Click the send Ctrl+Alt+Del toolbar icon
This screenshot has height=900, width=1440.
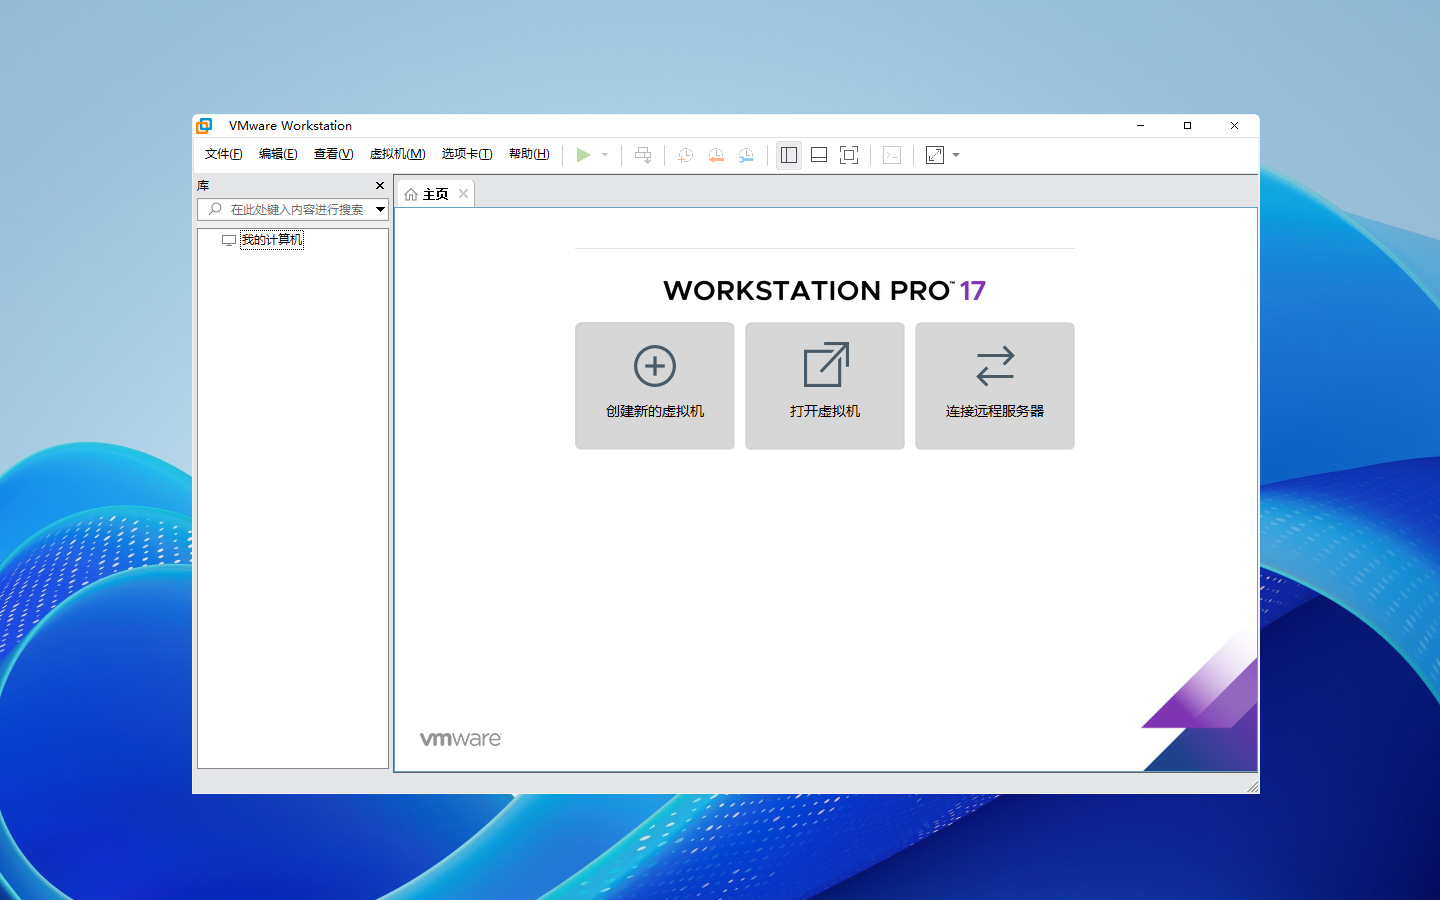[643, 155]
